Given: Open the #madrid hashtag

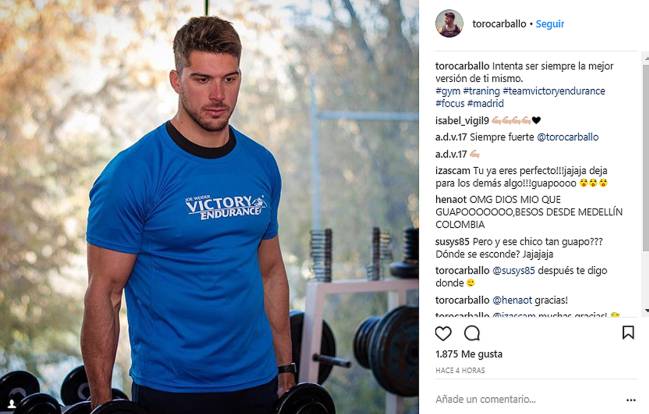Looking at the screenshot, I should tap(486, 104).
